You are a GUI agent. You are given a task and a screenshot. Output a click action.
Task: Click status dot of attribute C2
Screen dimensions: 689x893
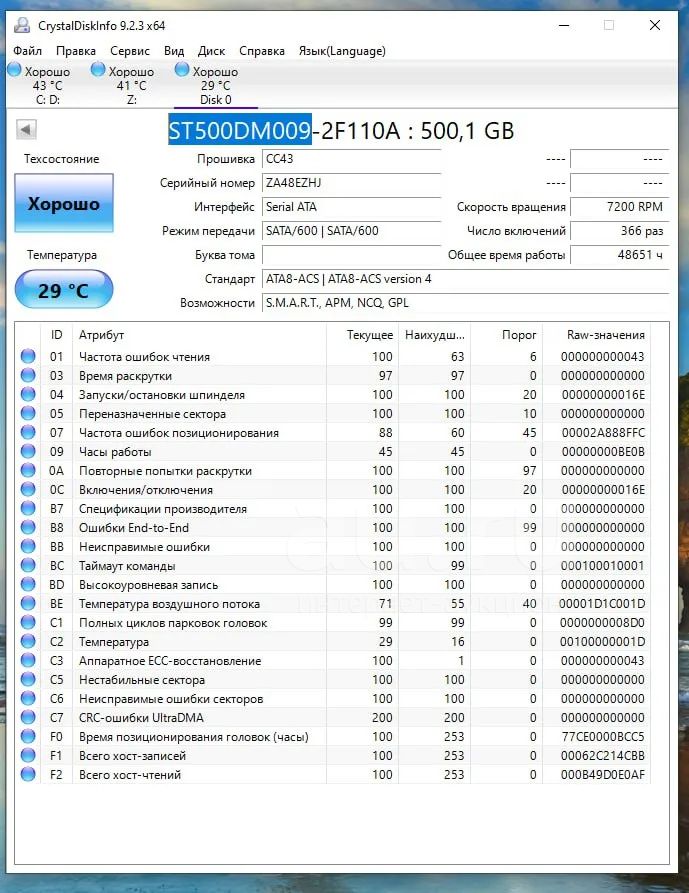coord(28,641)
